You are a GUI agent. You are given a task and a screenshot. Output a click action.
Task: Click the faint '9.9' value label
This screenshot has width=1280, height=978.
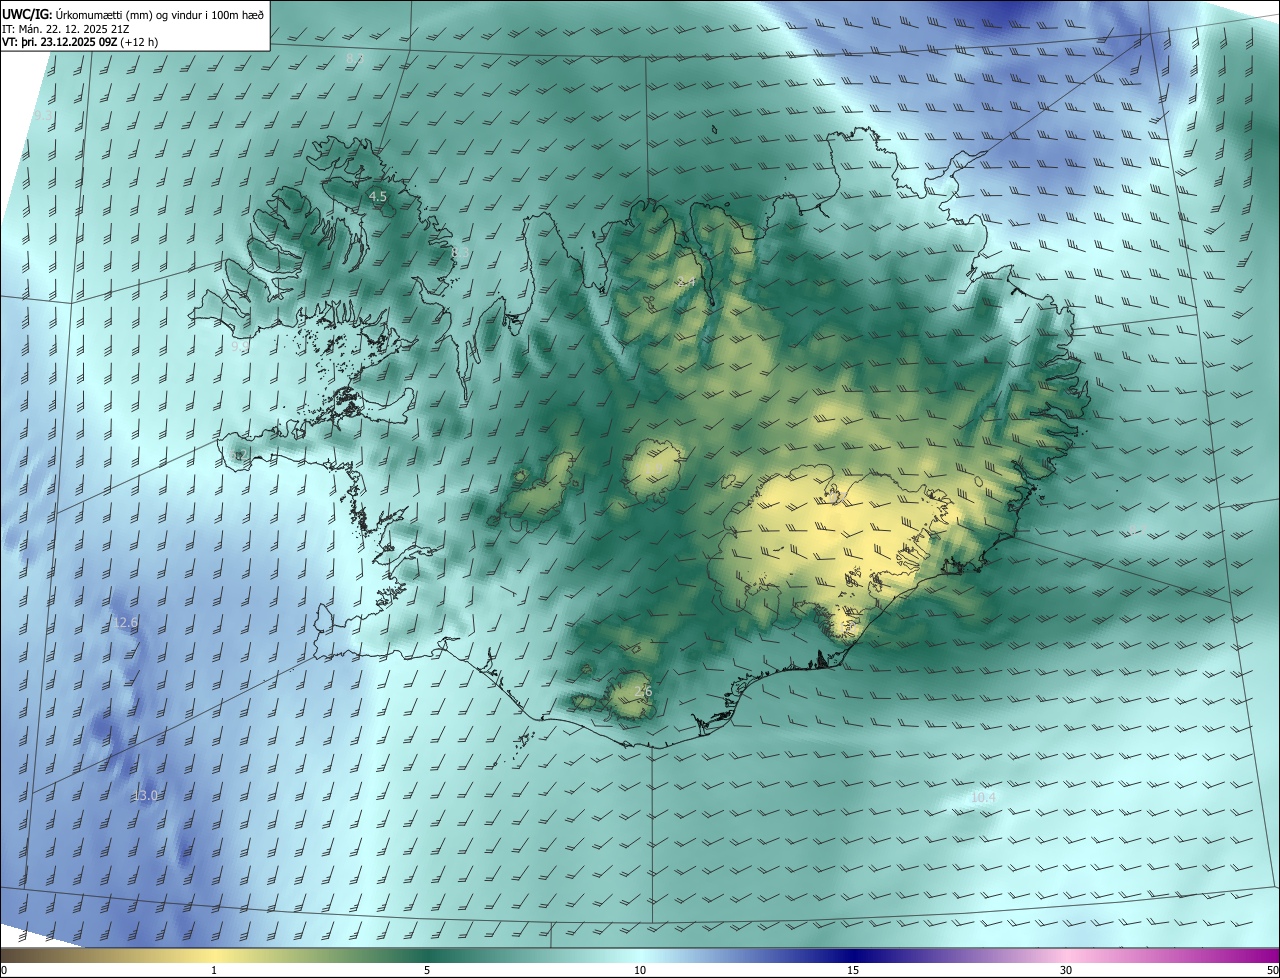(239, 346)
